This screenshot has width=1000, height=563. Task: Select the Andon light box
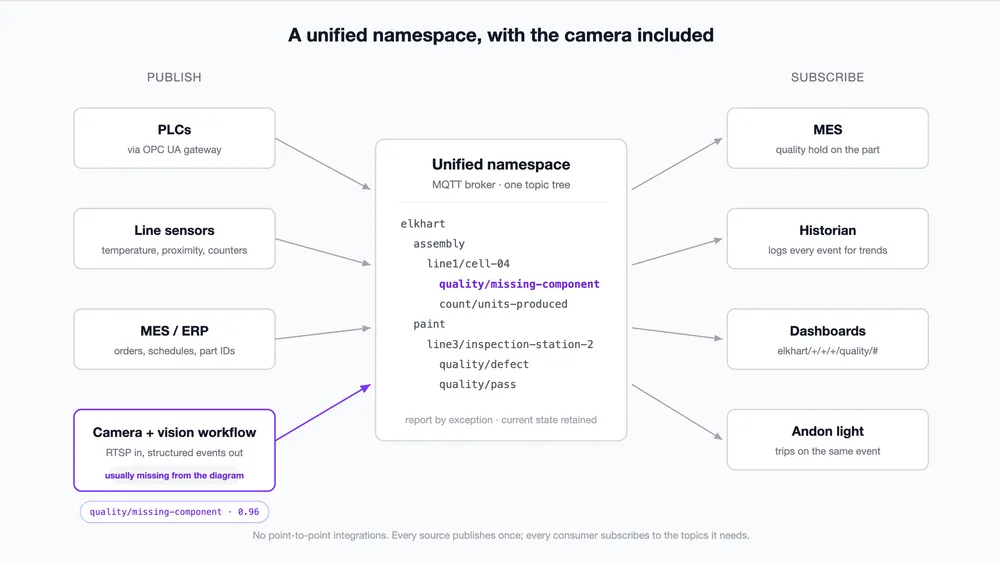(827, 440)
